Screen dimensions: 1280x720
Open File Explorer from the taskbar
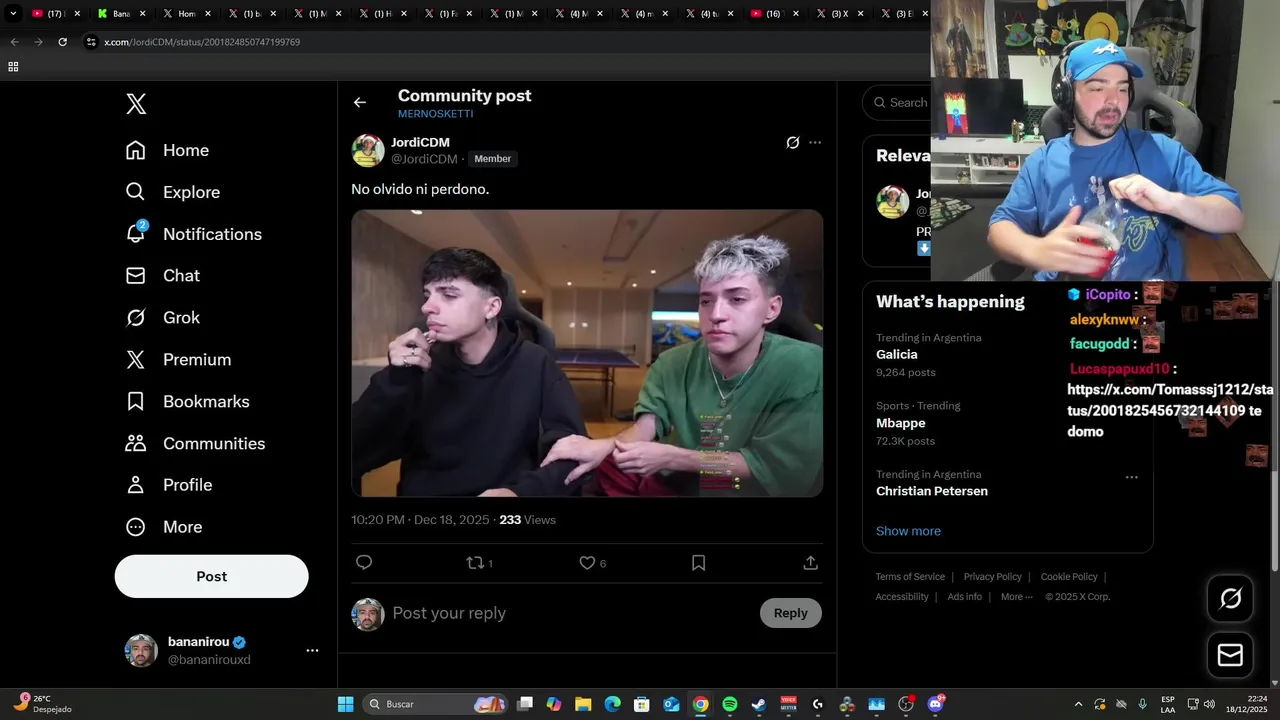(583, 704)
